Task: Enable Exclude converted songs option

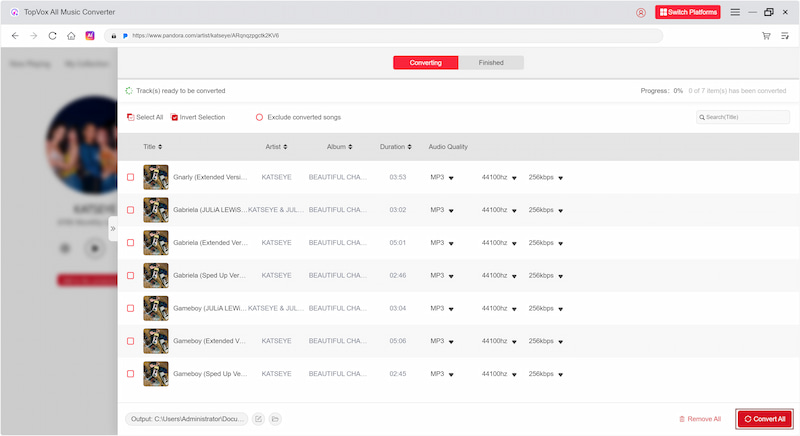Action: click(259, 117)
